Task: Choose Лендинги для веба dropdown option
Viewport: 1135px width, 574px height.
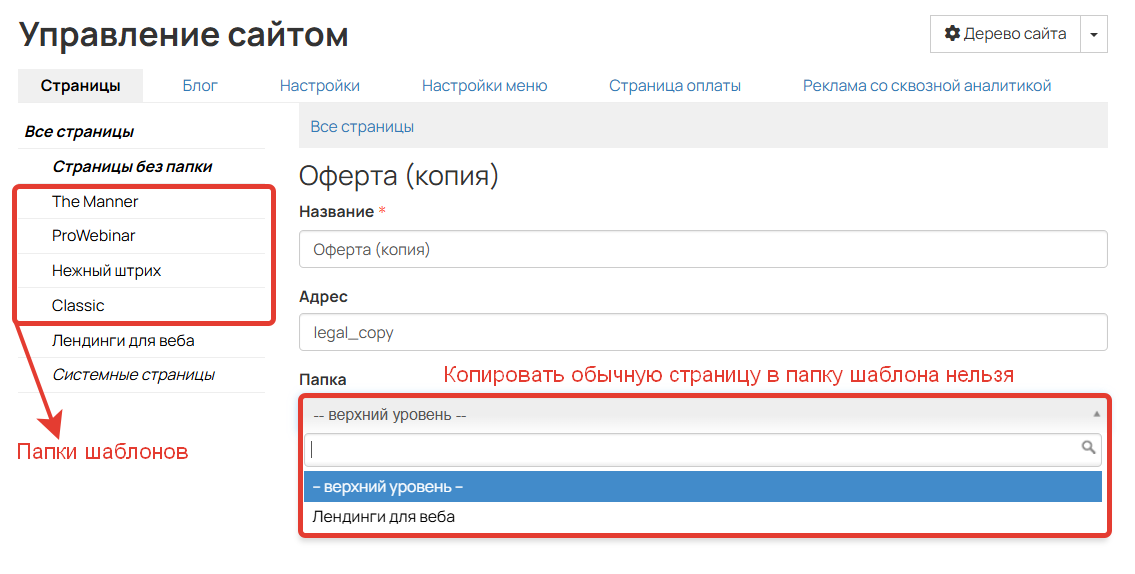Action: pos(703,517)
